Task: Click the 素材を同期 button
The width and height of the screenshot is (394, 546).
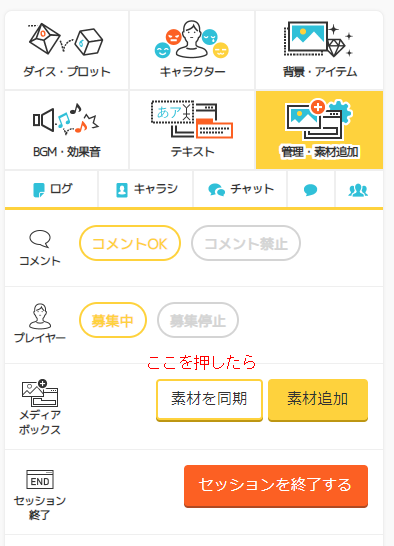Action: pyautogui.click(x=209, y=400)
